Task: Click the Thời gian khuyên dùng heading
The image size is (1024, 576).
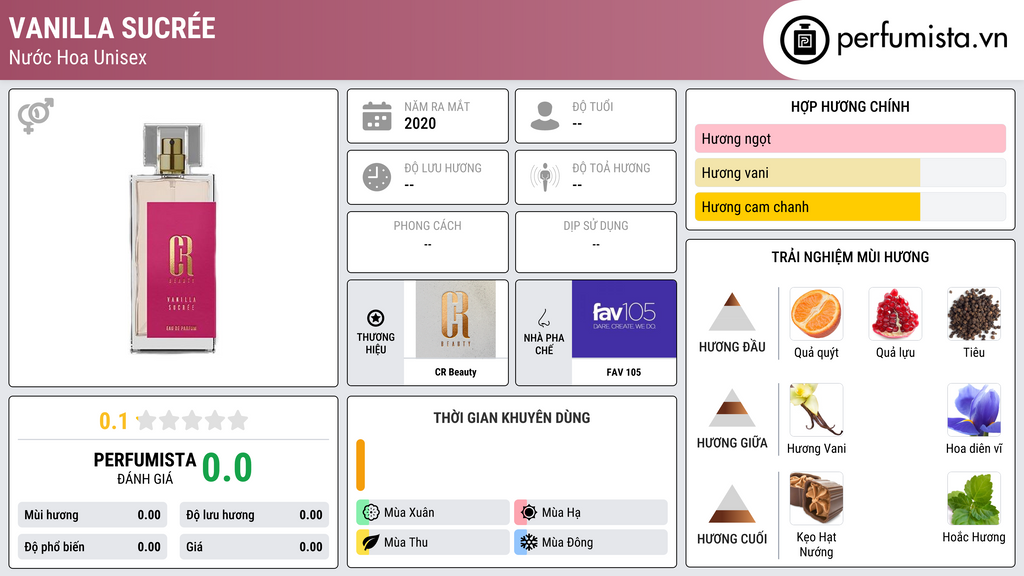Action: pyautogui.click(x=512, y=418)
